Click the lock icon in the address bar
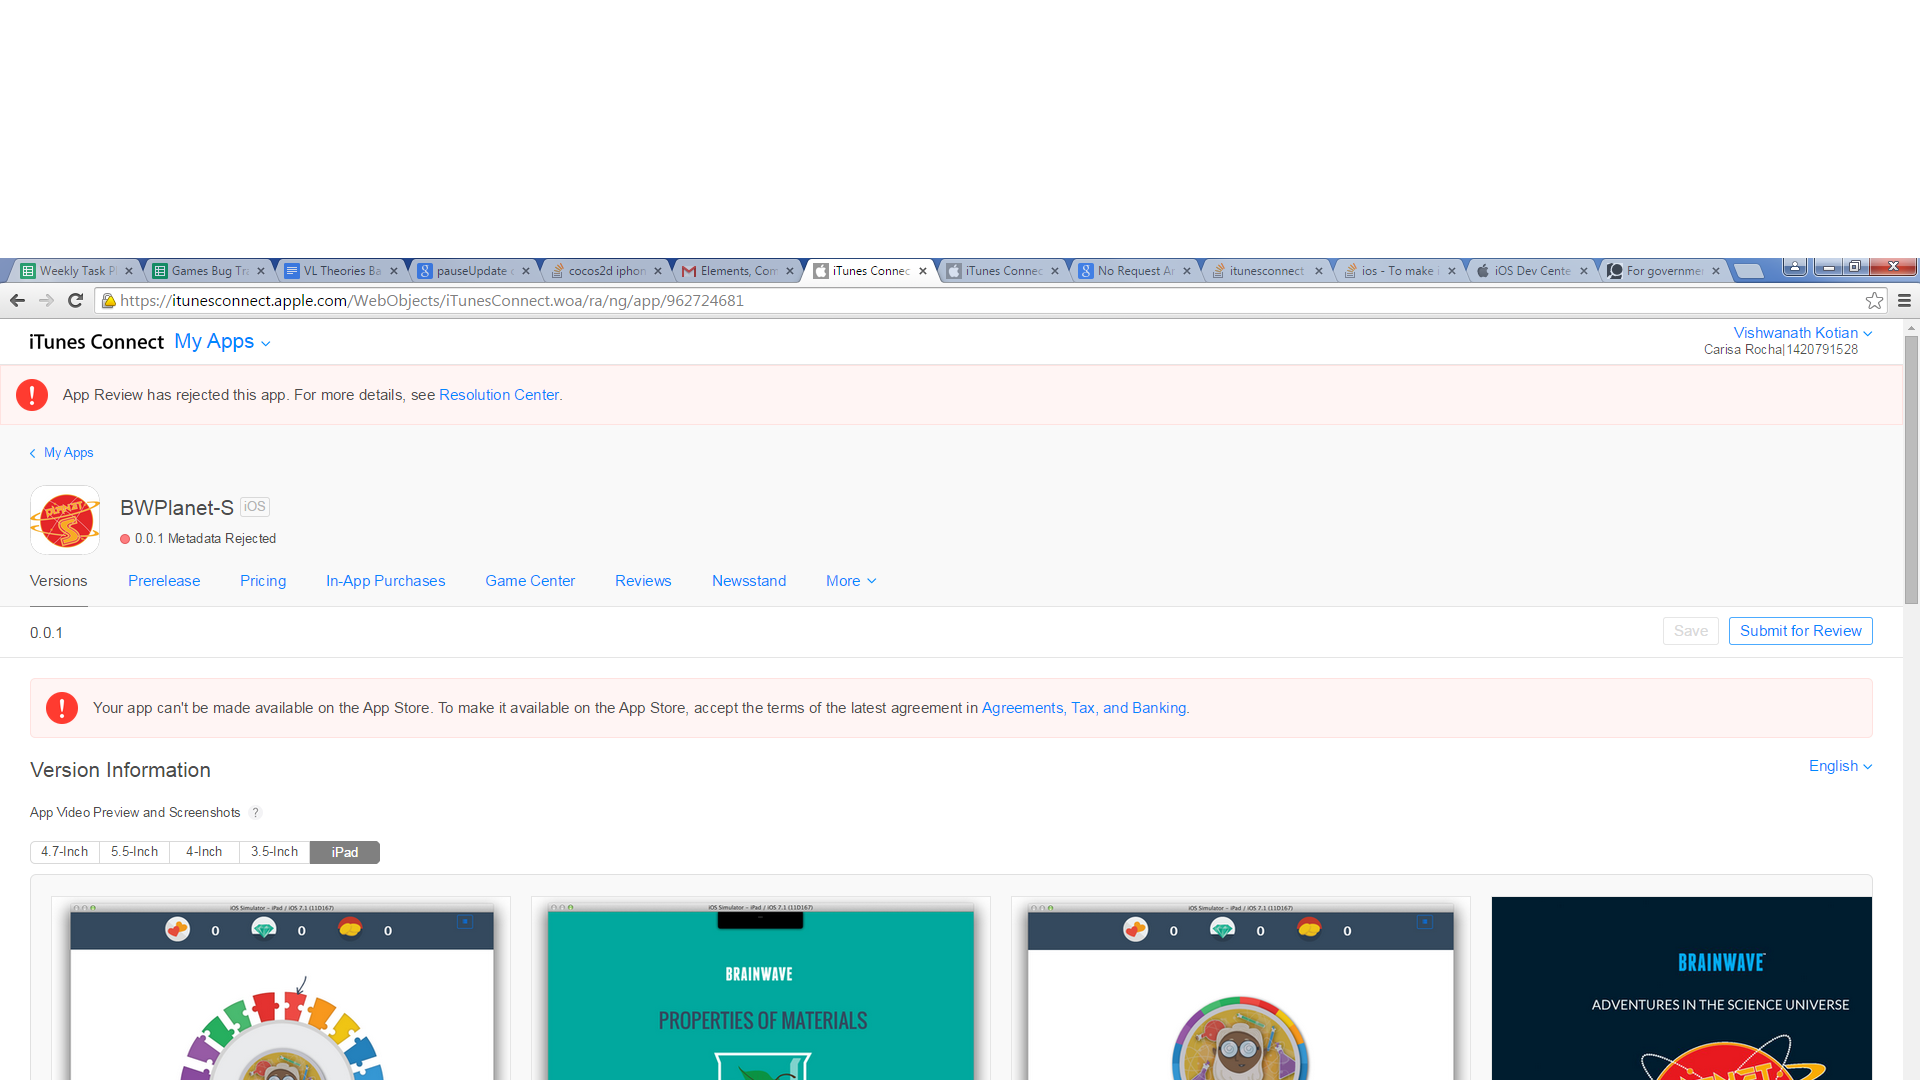 pos(109,301)
